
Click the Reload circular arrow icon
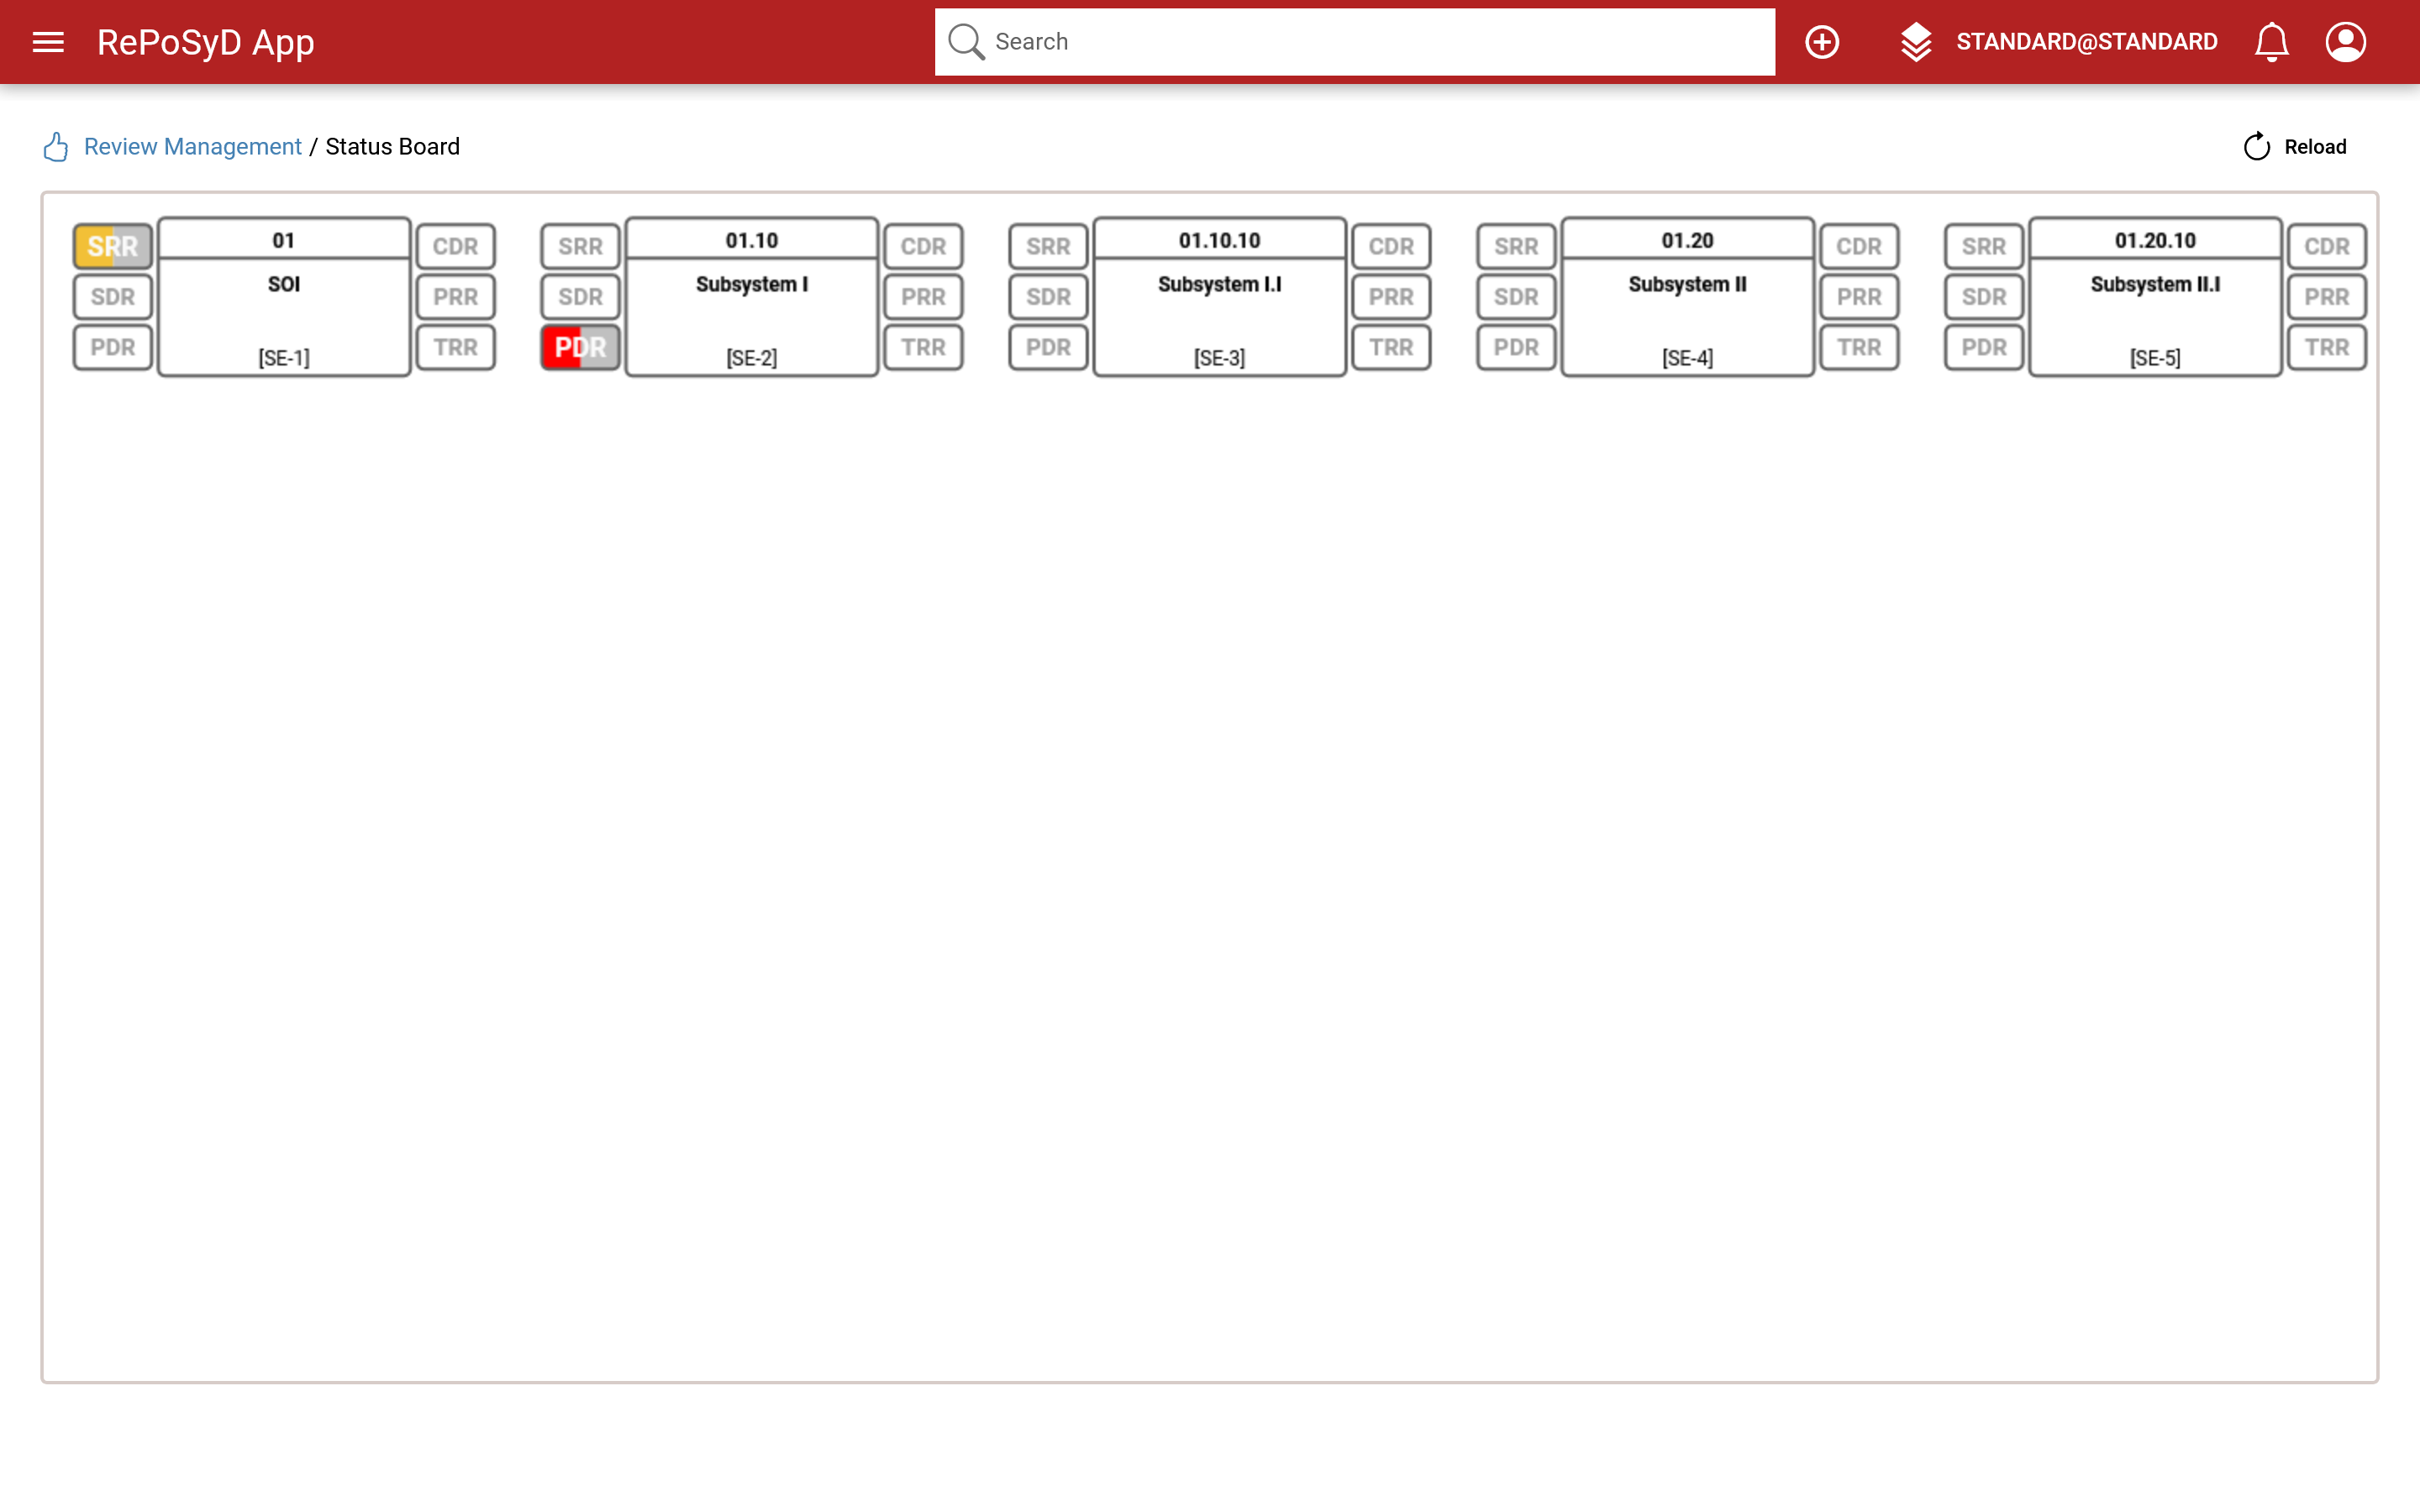[2256, 147]
